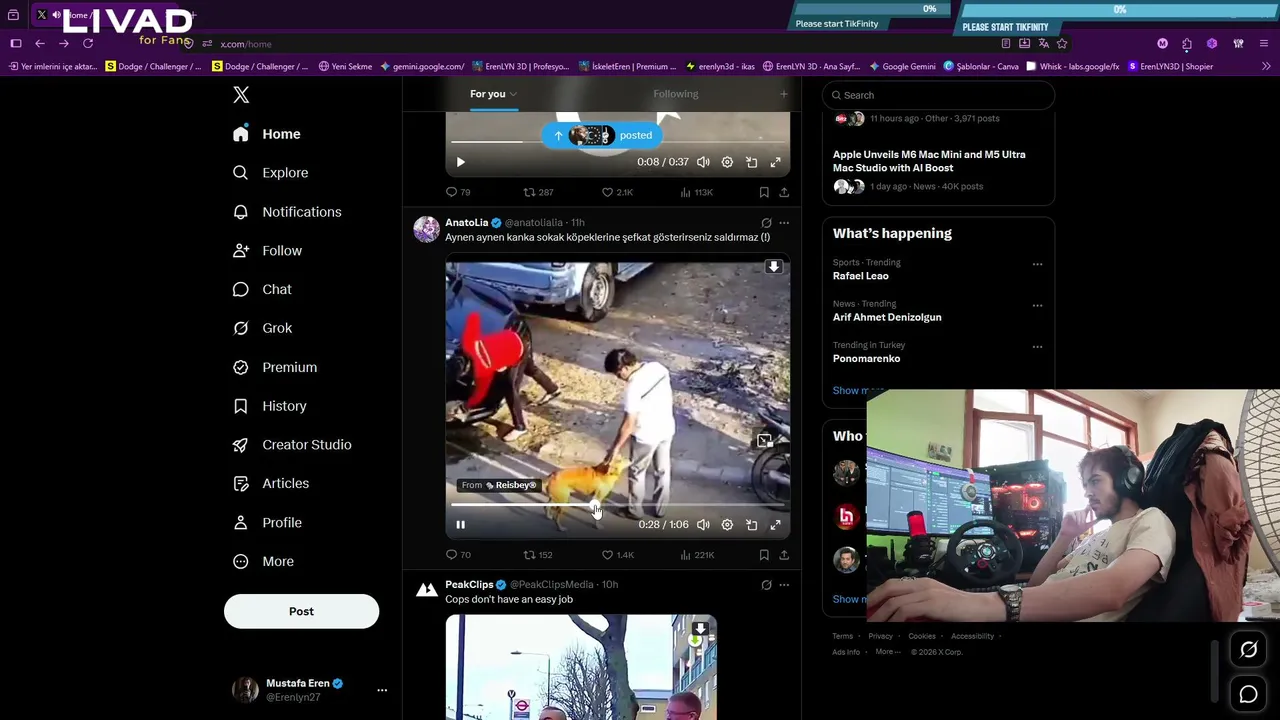The width and height of the screenshot is (1280, 720).
Task: Click Grok icon on AnatoLia's post
Action: tap(766, 223)
